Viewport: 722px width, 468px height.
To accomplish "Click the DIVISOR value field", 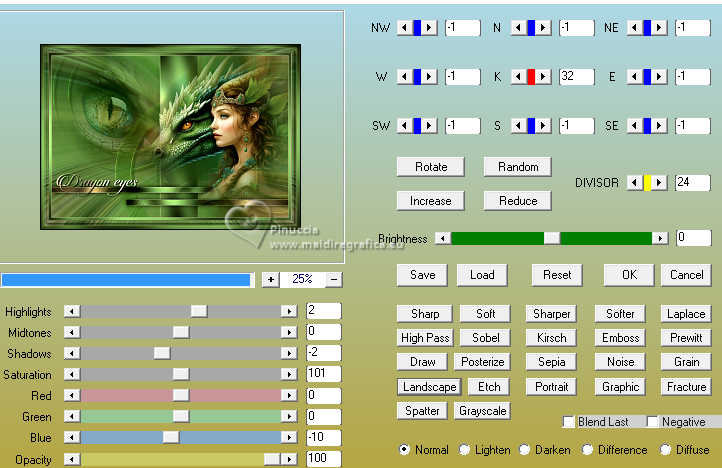I will click(x=693, y=183).
